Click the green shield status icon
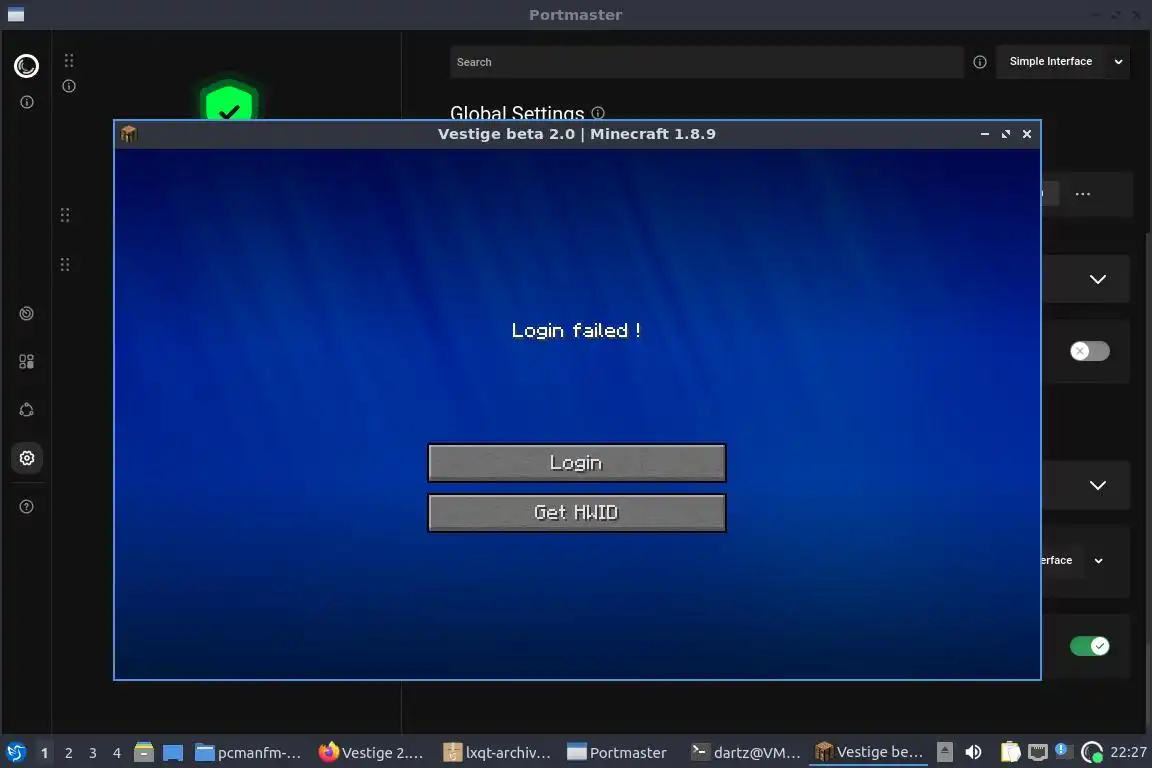This screenshot has height=768, width=1152. [x=229, y=101]
